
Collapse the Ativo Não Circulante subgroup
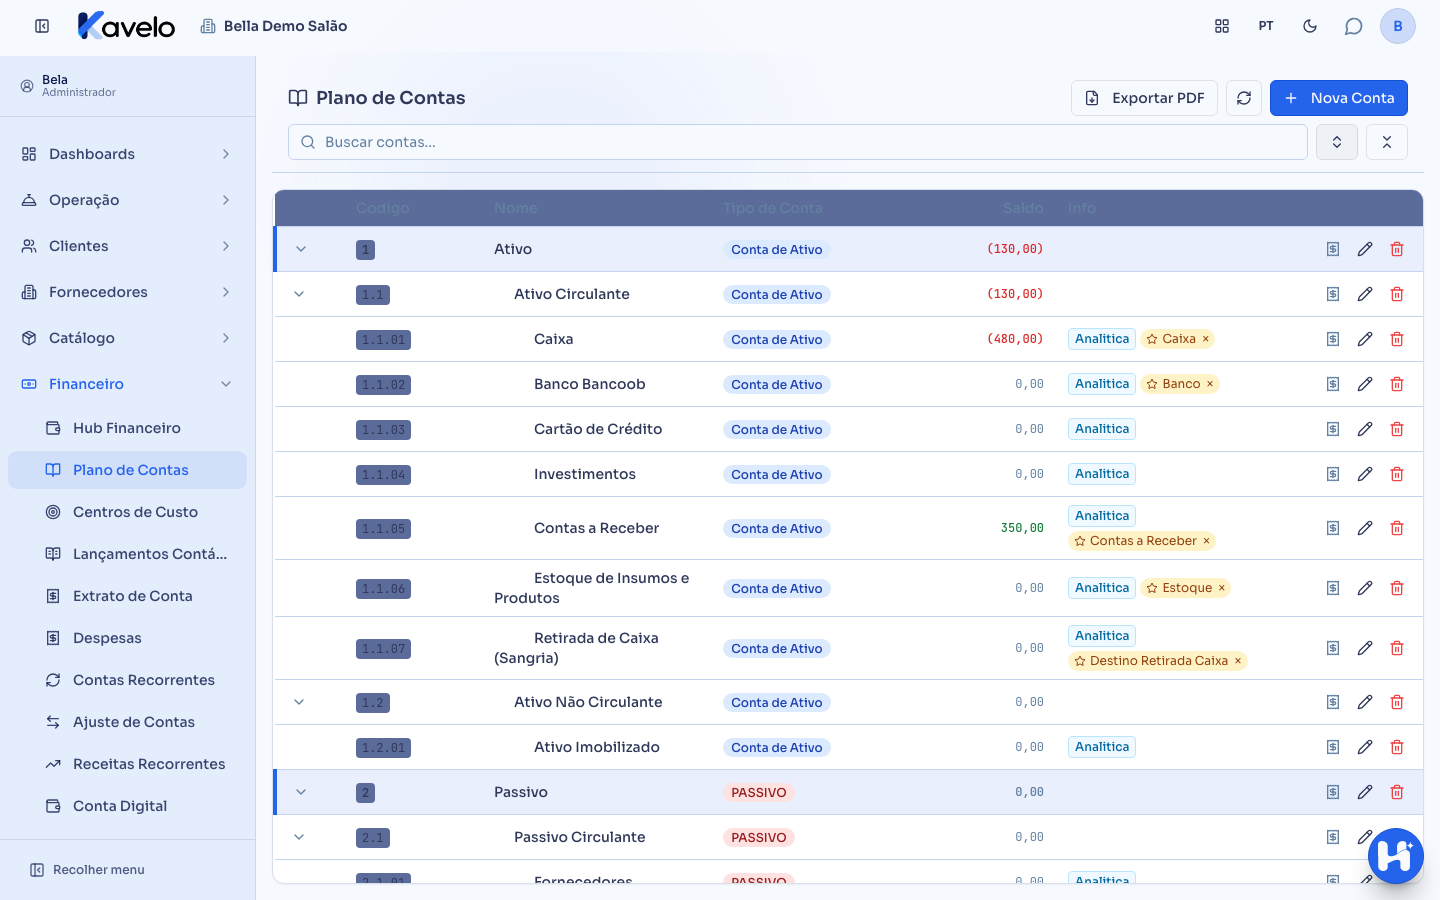click(299, 702)
